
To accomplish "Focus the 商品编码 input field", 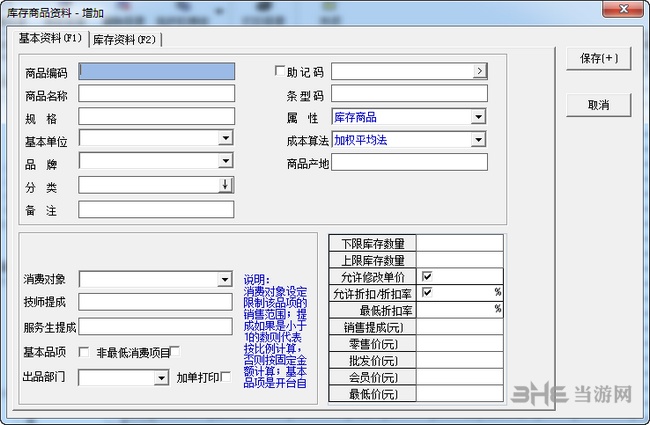I will click(157, 71).
